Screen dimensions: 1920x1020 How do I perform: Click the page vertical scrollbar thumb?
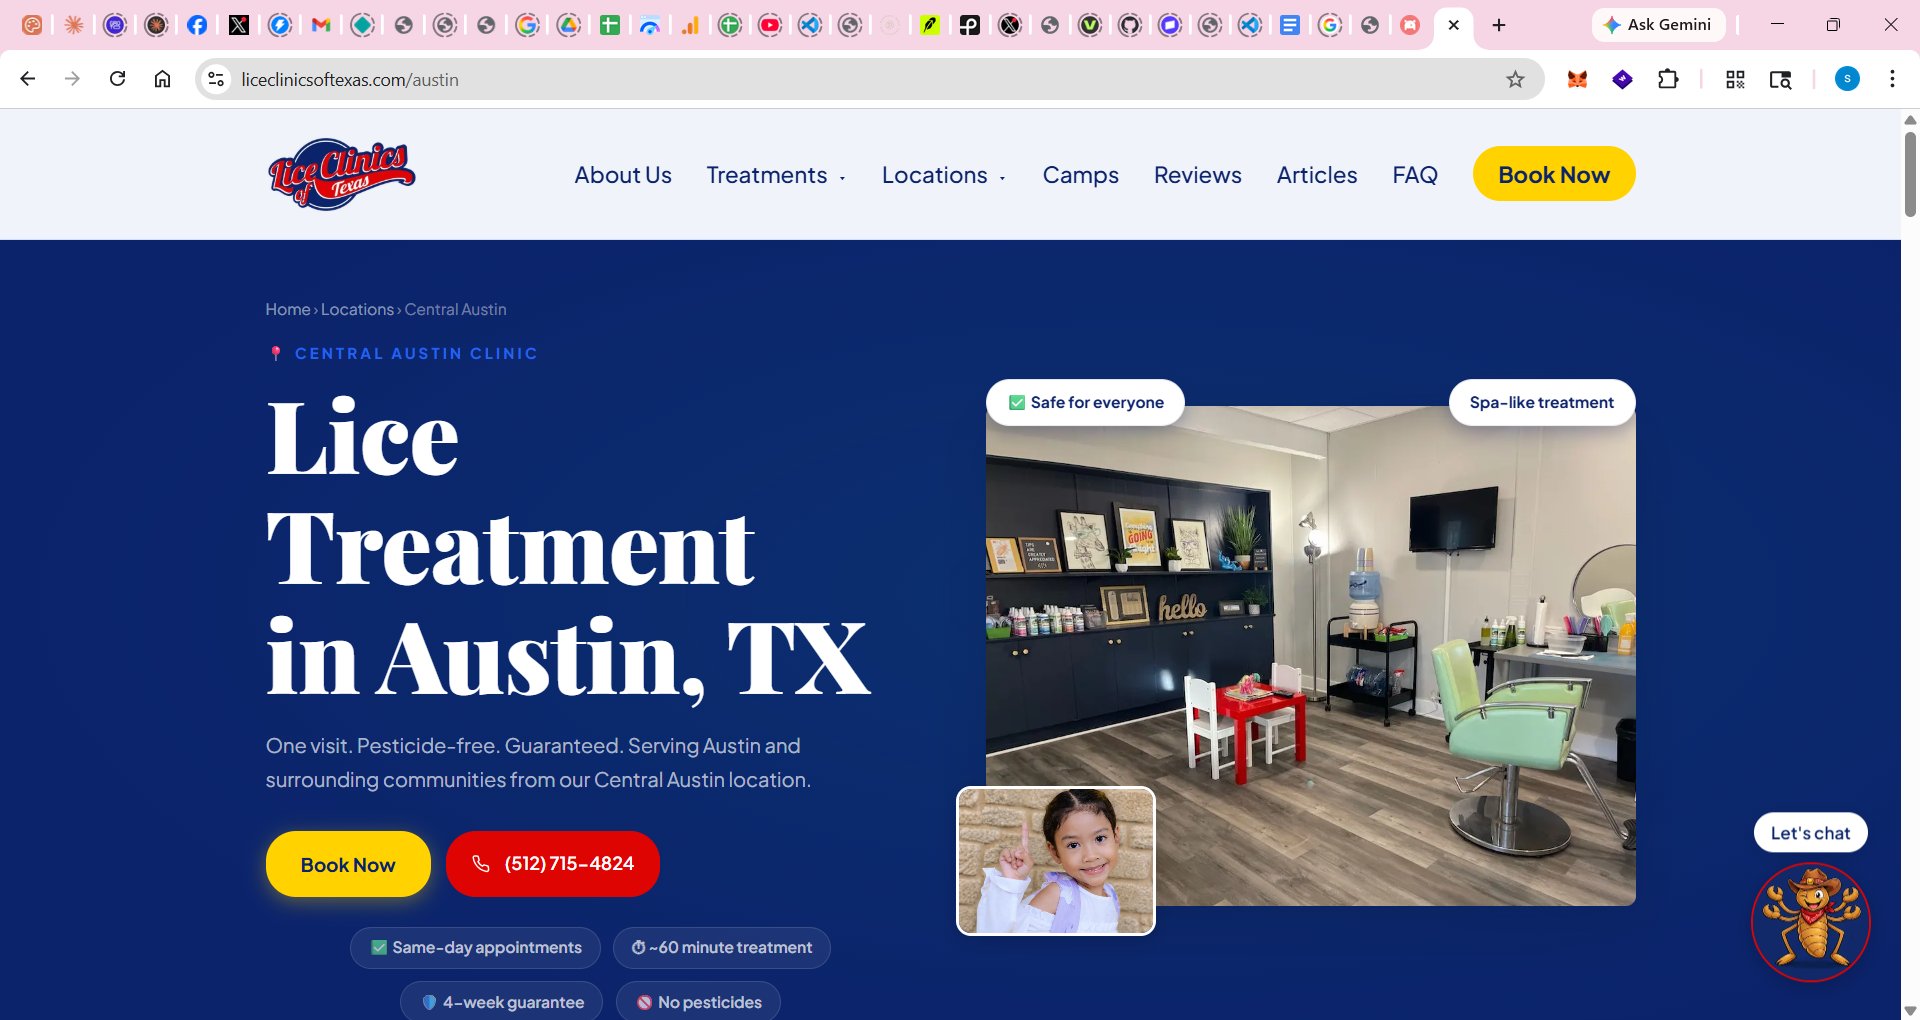click(x=1910, y=172)
